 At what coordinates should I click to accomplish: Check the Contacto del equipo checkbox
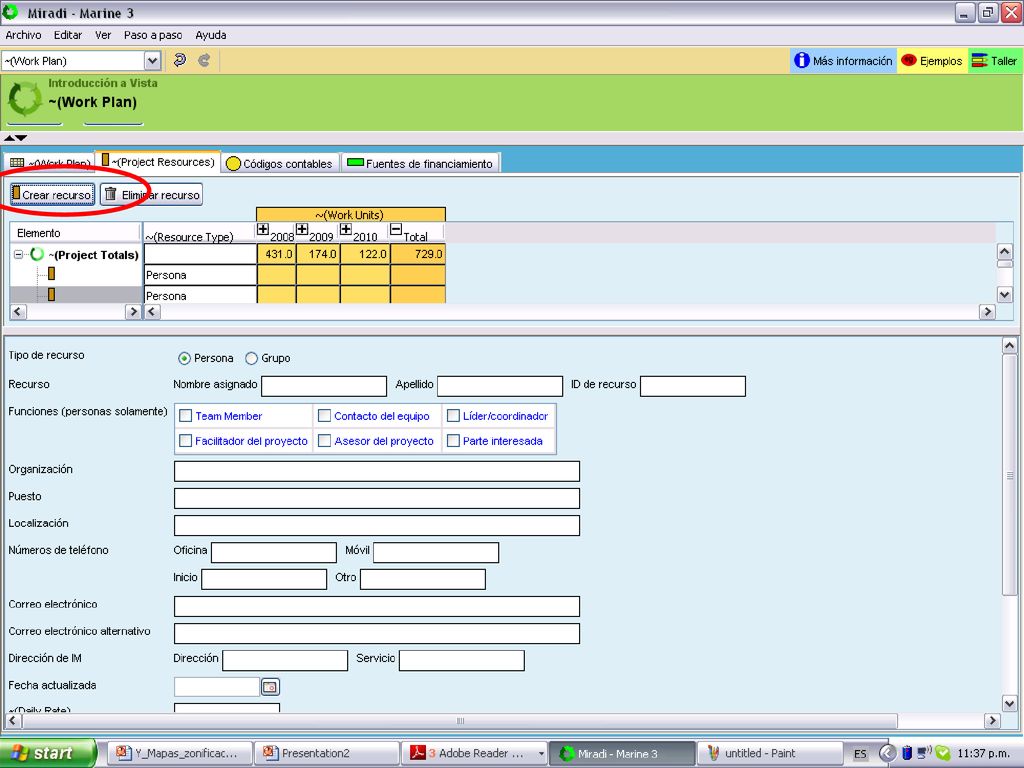(325, 416)
